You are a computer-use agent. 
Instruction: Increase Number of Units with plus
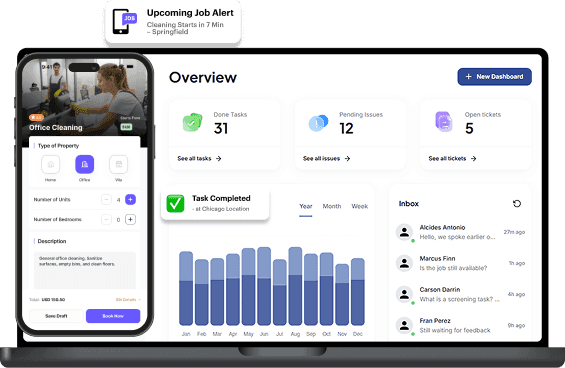pos(130,199)
